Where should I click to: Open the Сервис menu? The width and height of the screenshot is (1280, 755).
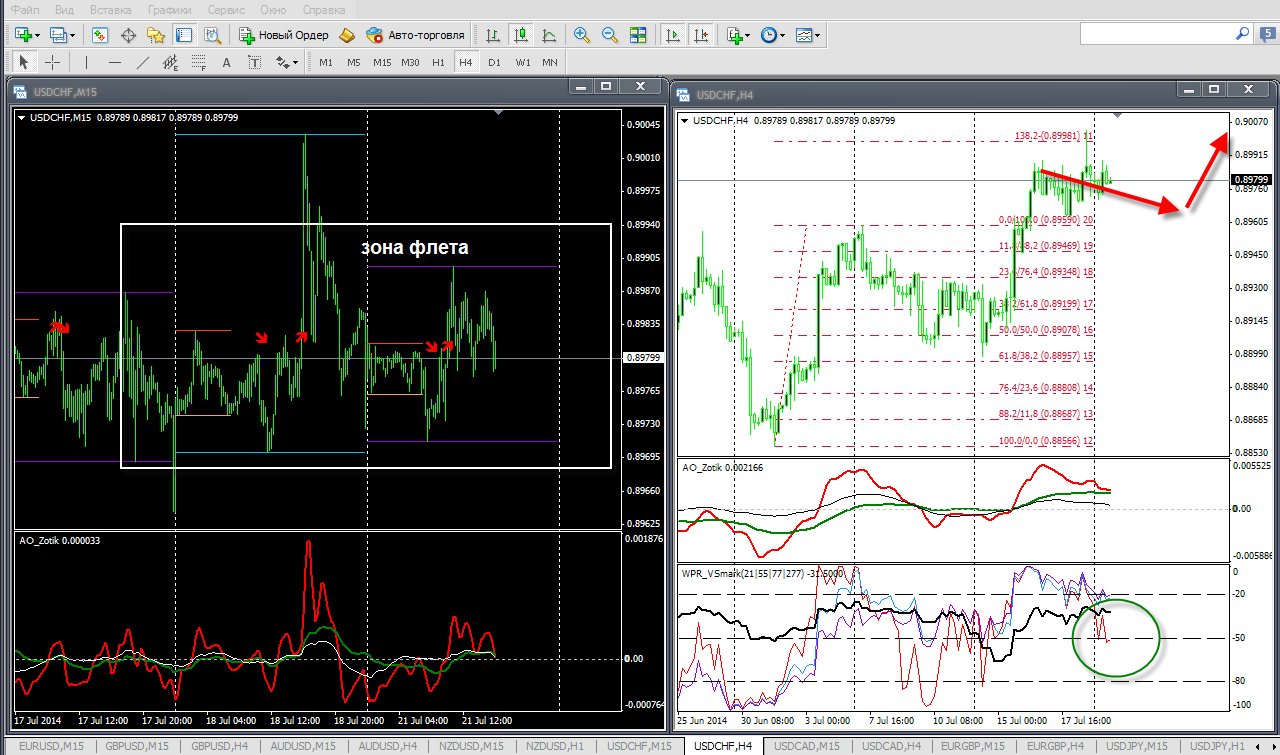coord(227,9)
